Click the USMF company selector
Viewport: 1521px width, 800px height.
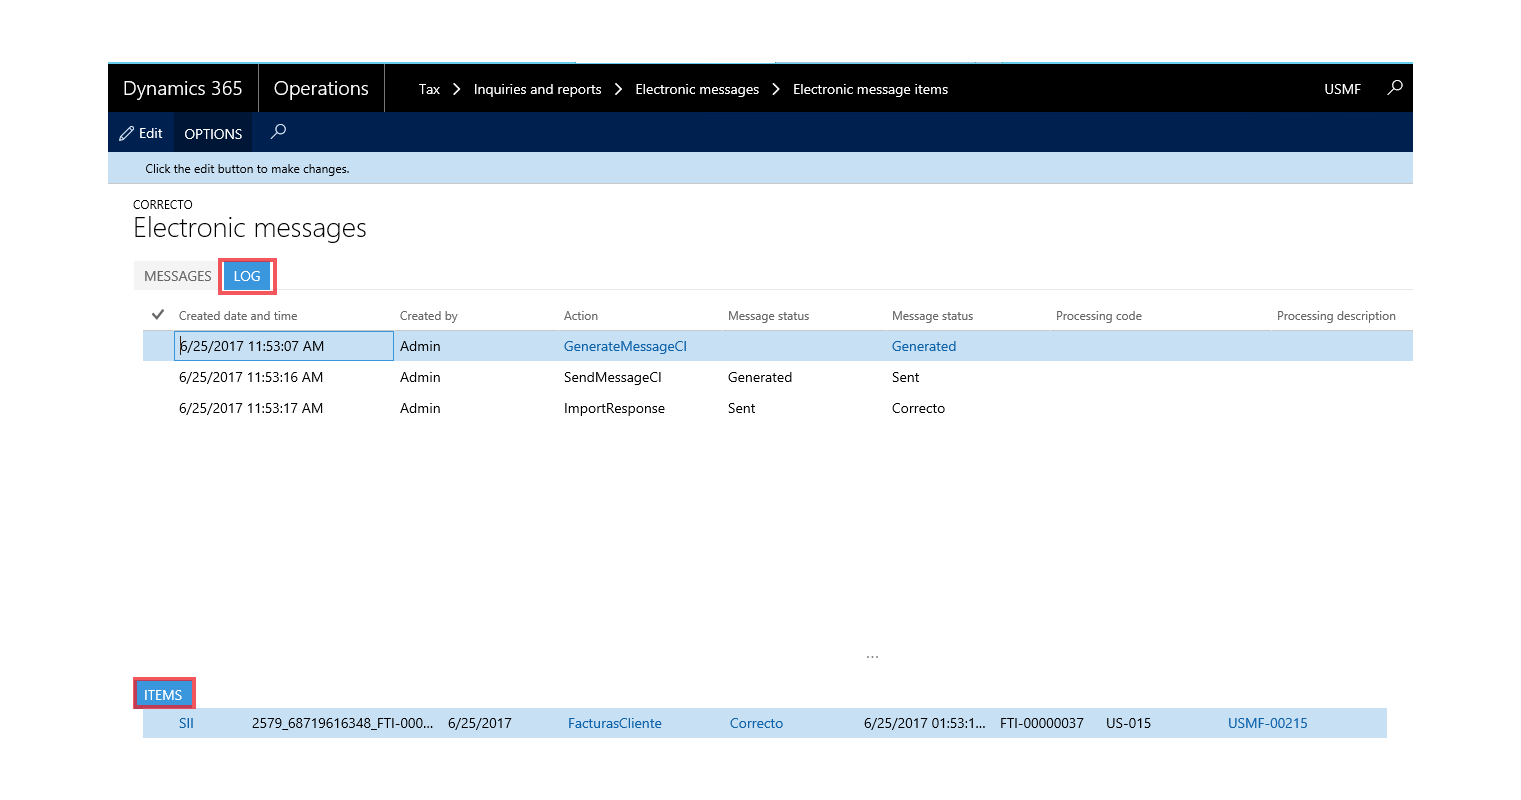[1342, 89]
